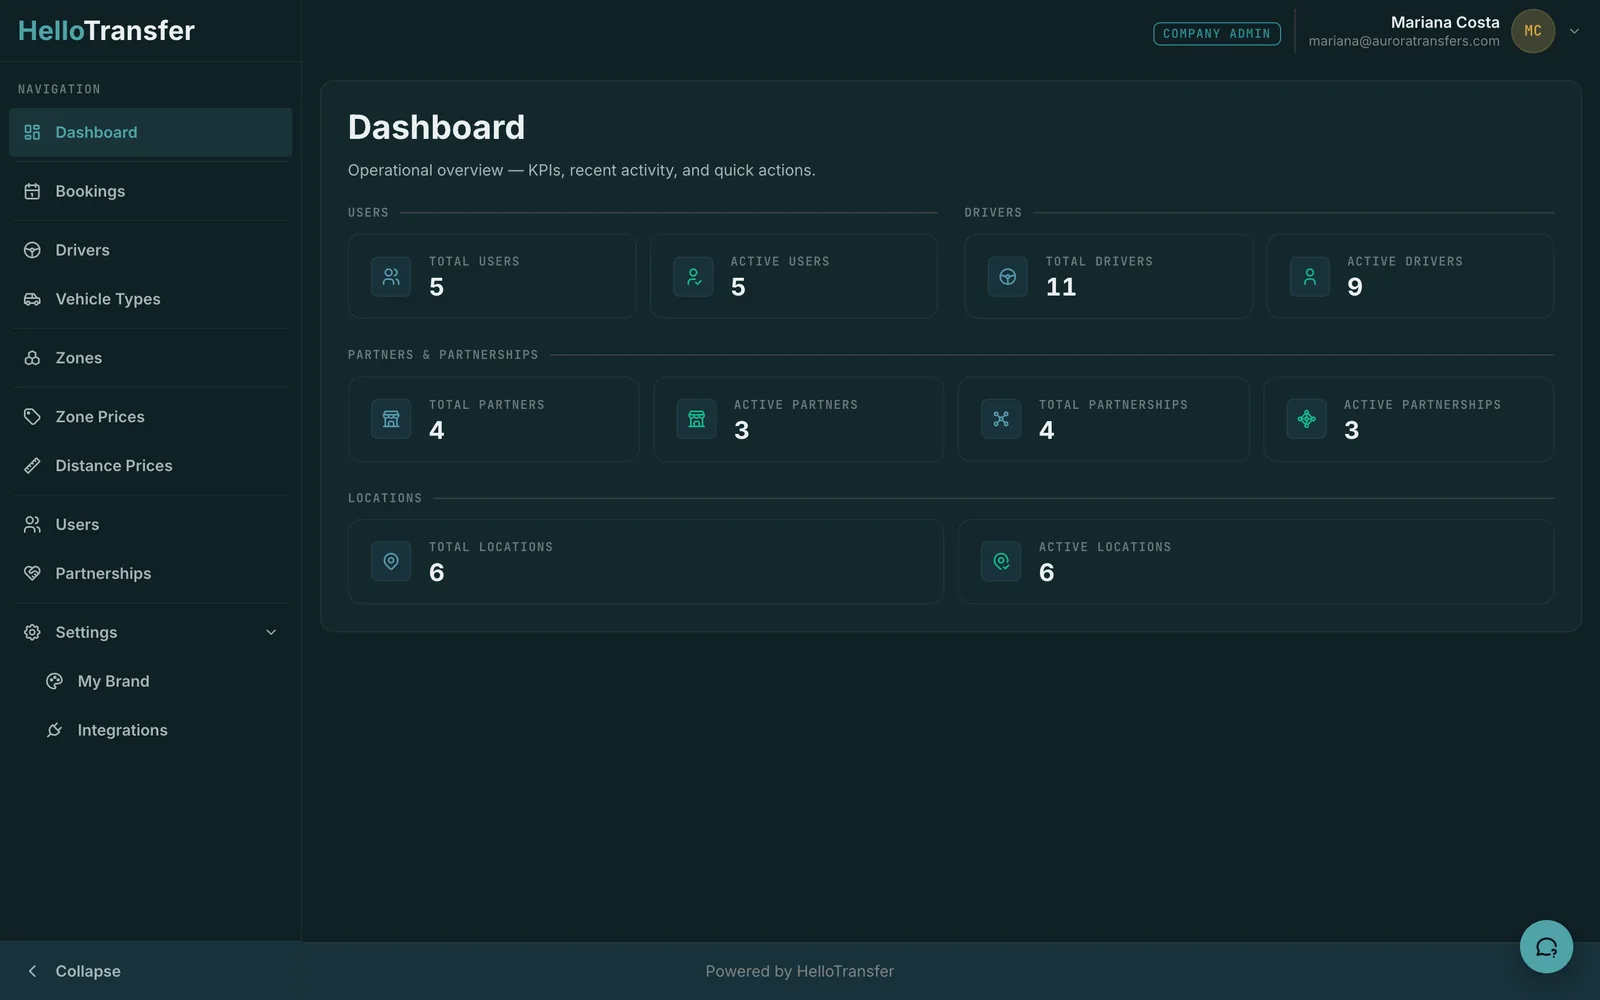Screen dimensions: 1600x1000
Task: Click the Total Drivers card icon
Action: click(x=1008, y=277)
